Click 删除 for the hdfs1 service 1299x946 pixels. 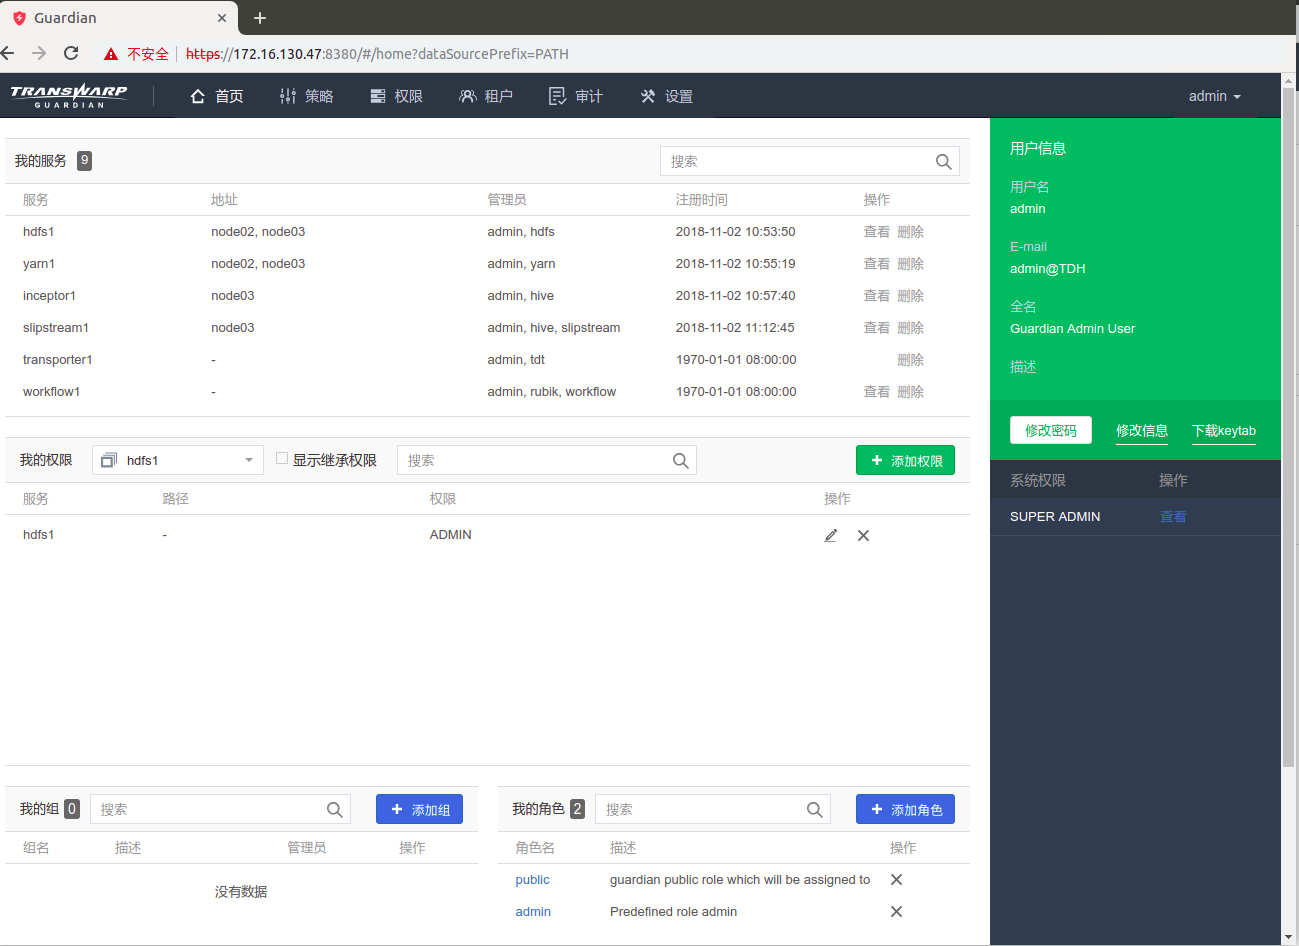click(911, 232)
